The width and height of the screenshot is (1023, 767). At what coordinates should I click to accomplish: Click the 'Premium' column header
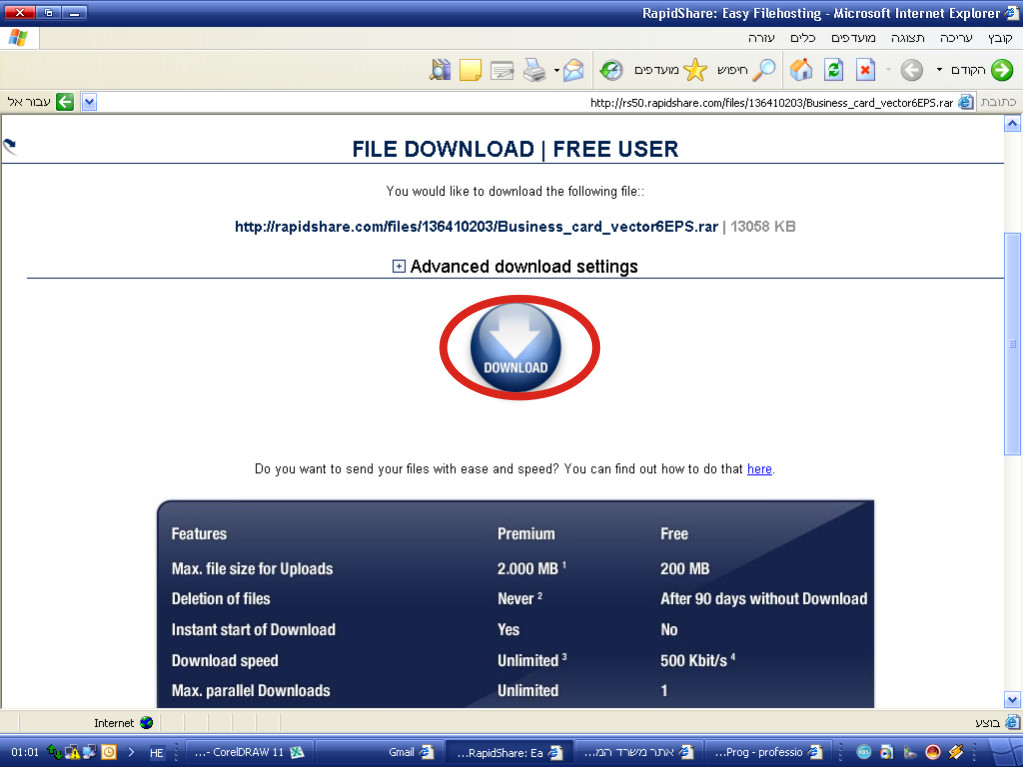coord(526,534)
